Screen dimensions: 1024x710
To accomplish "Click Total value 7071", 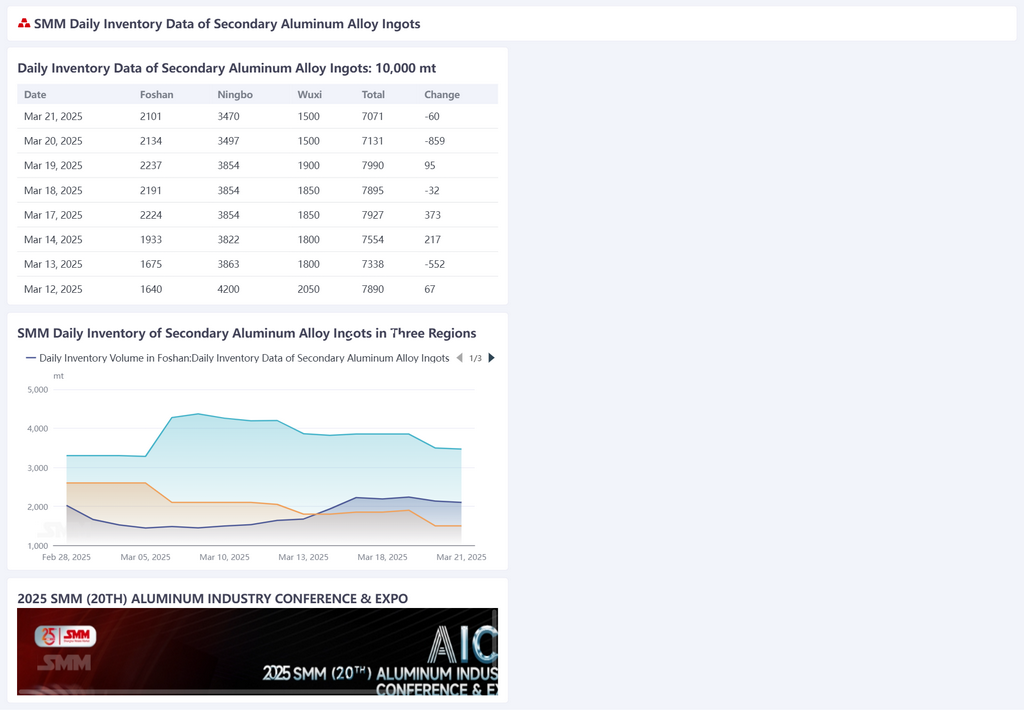I will [373, 116].
